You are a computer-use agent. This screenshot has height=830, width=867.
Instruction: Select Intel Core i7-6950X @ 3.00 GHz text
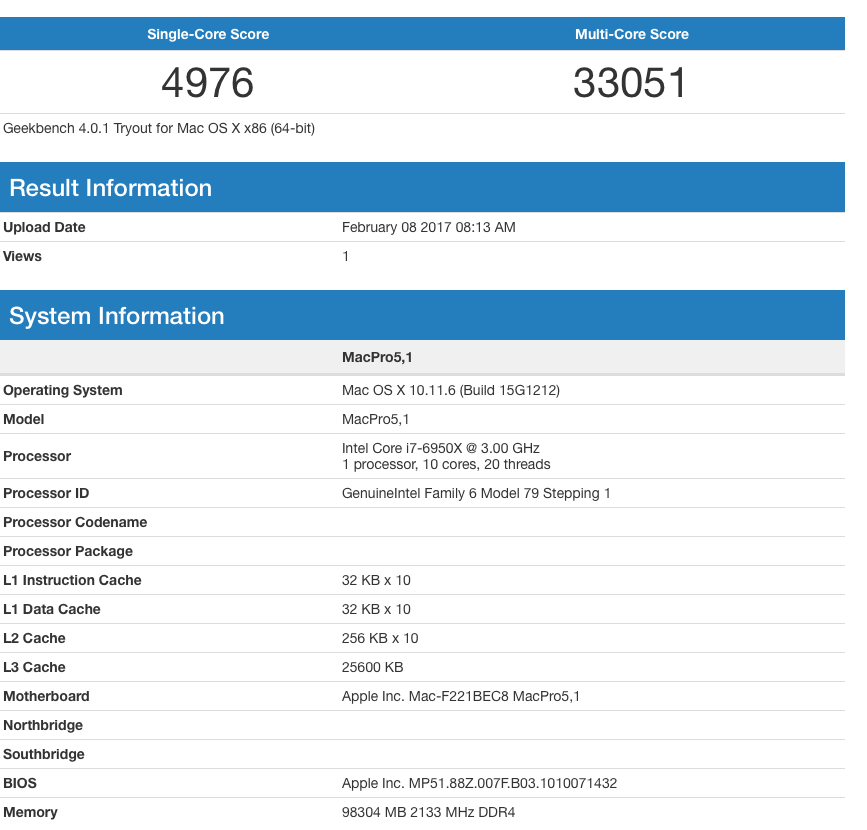(441, 448)
